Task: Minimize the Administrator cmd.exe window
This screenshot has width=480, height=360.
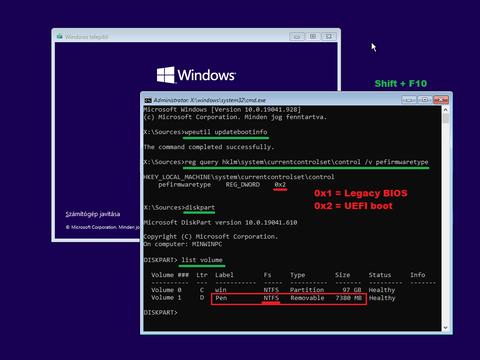Action: coord(409,100)
